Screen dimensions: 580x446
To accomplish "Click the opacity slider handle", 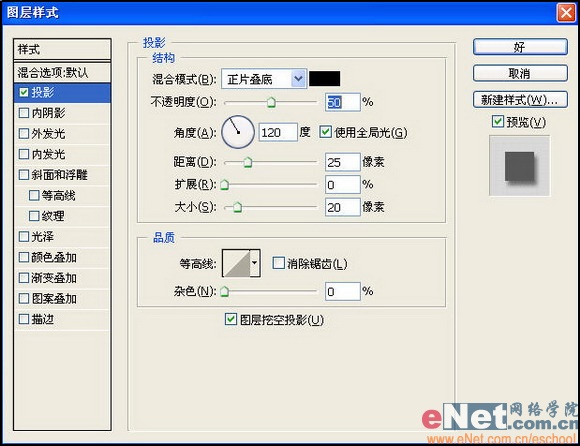I will pyautogui.click(x=271, y=102).
